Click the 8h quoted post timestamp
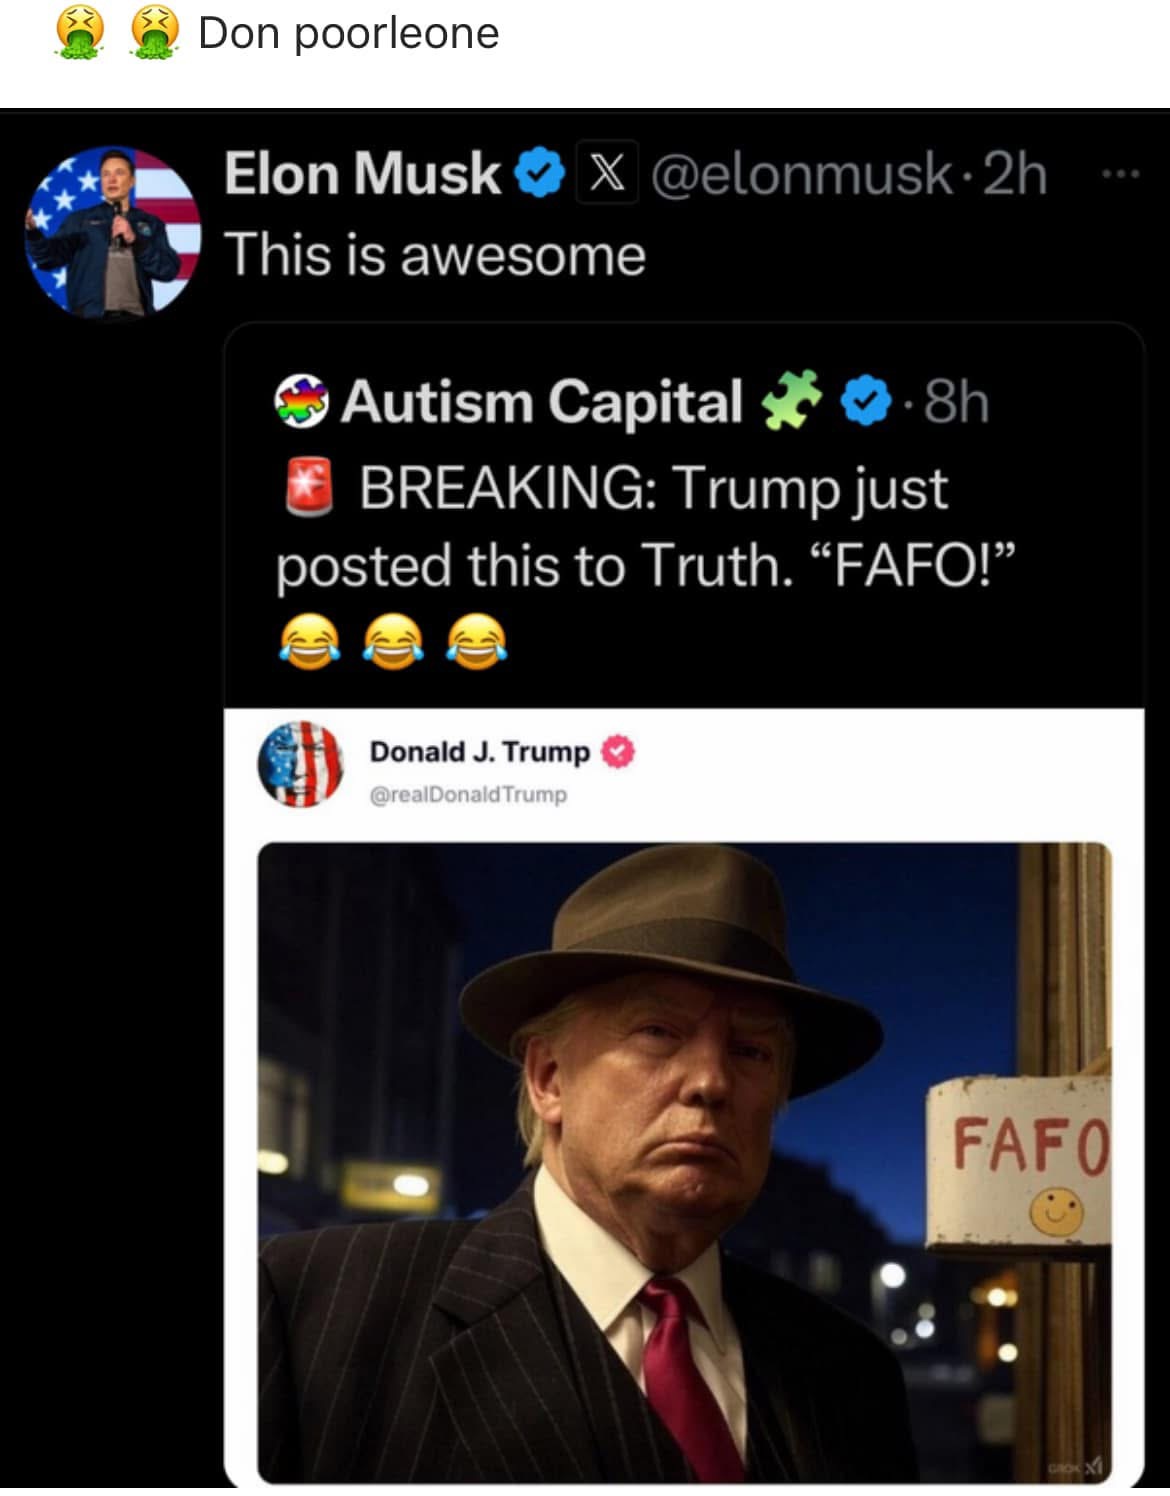This screenshot has width=1170, height=1496. 956,403
